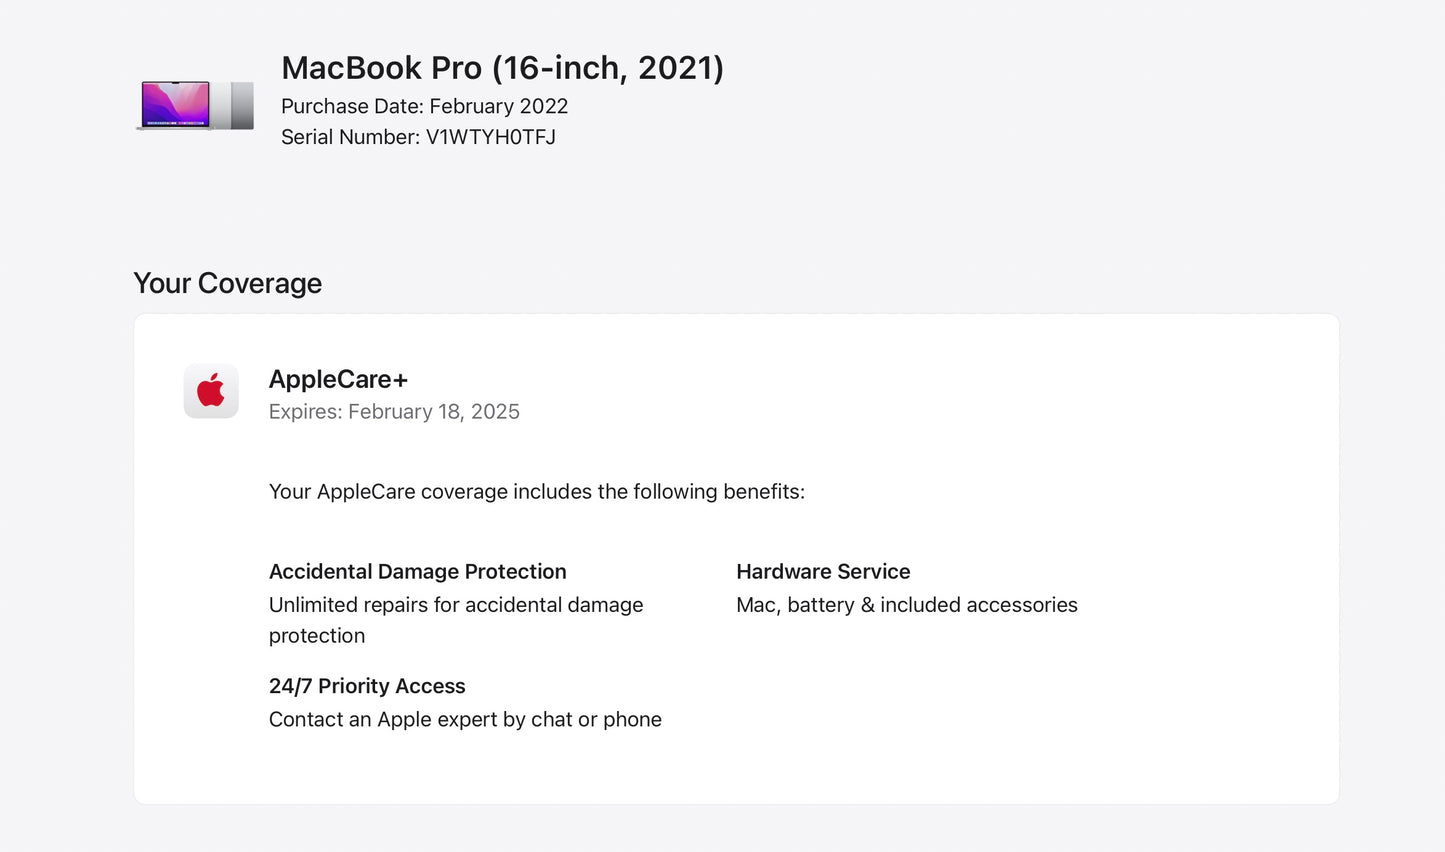The height and width of the screenshot is (852, 1445).
Task: Click the AppleCare+ plan title
Action: [x=338, y=379]
